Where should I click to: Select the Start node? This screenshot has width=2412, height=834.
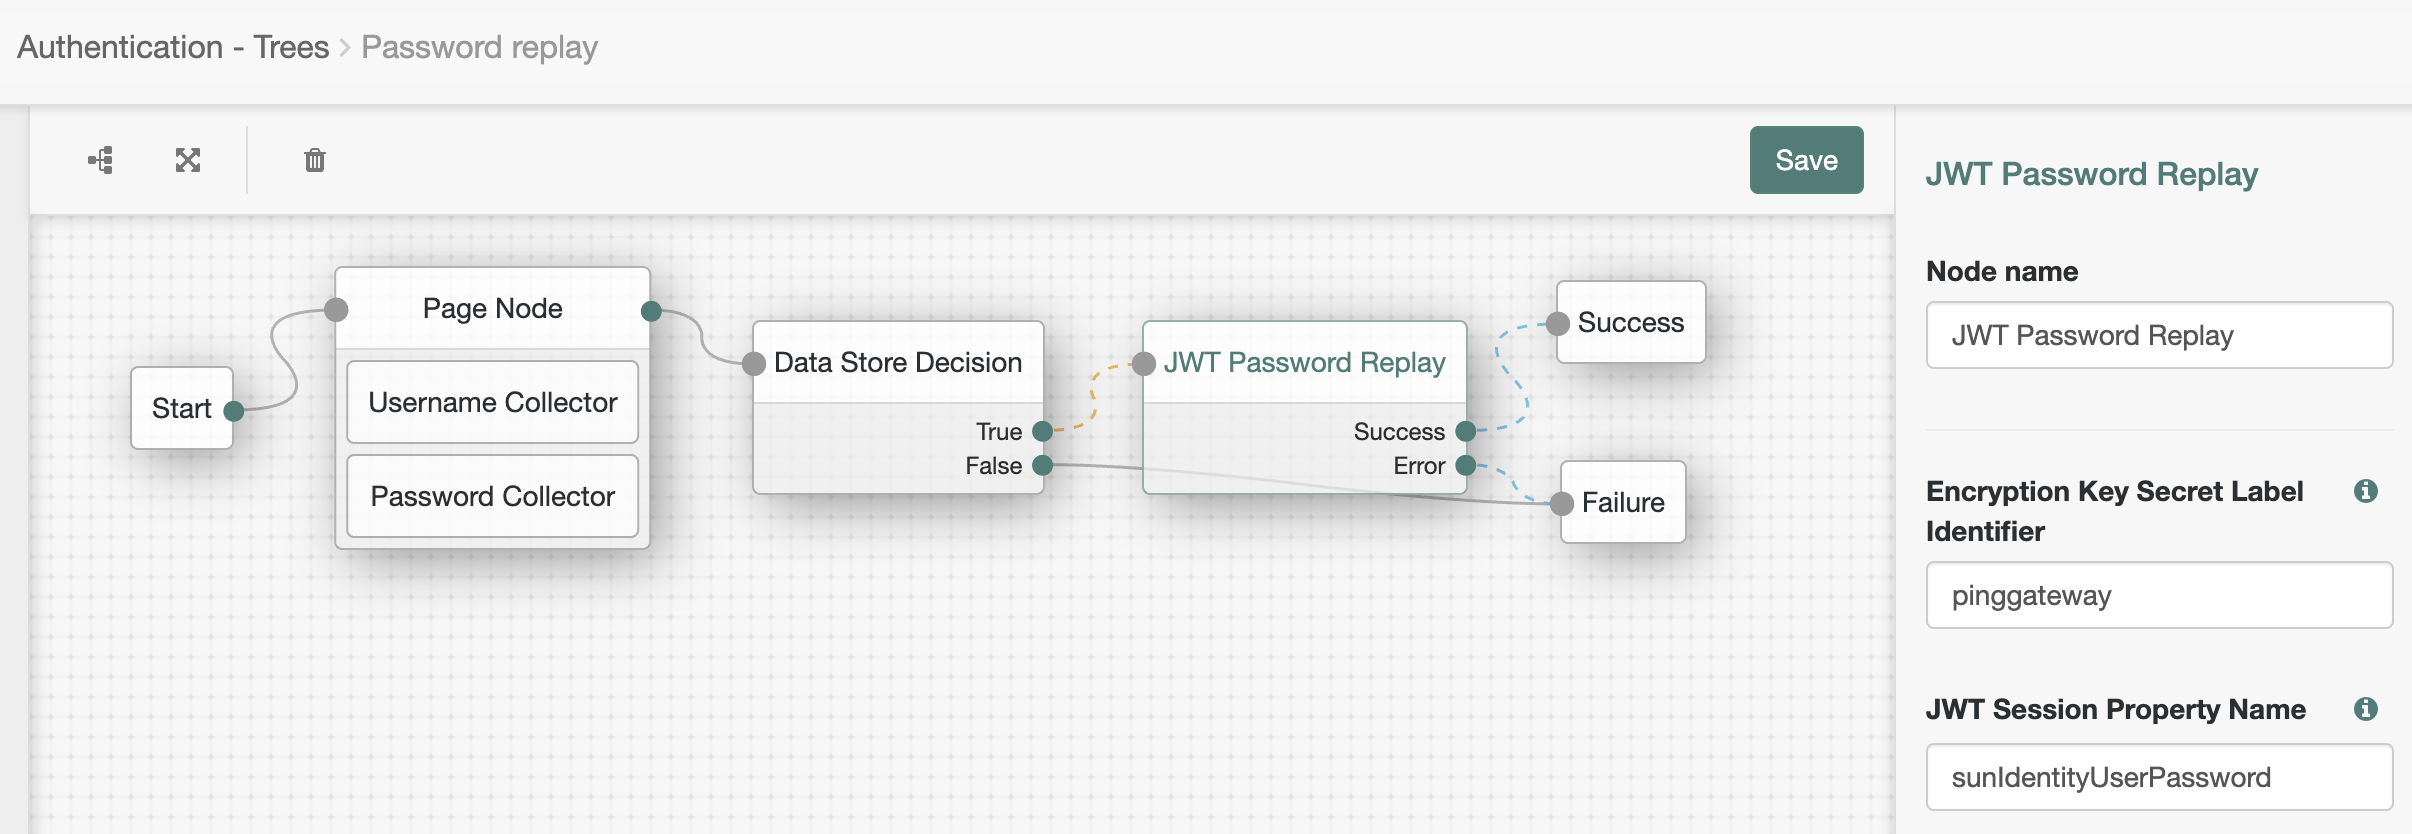pyautogui.click(x=181, y=408)
